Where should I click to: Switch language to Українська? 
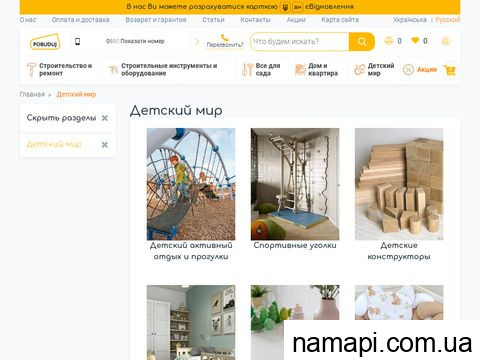pyautogui.click(x=410, y=20)
